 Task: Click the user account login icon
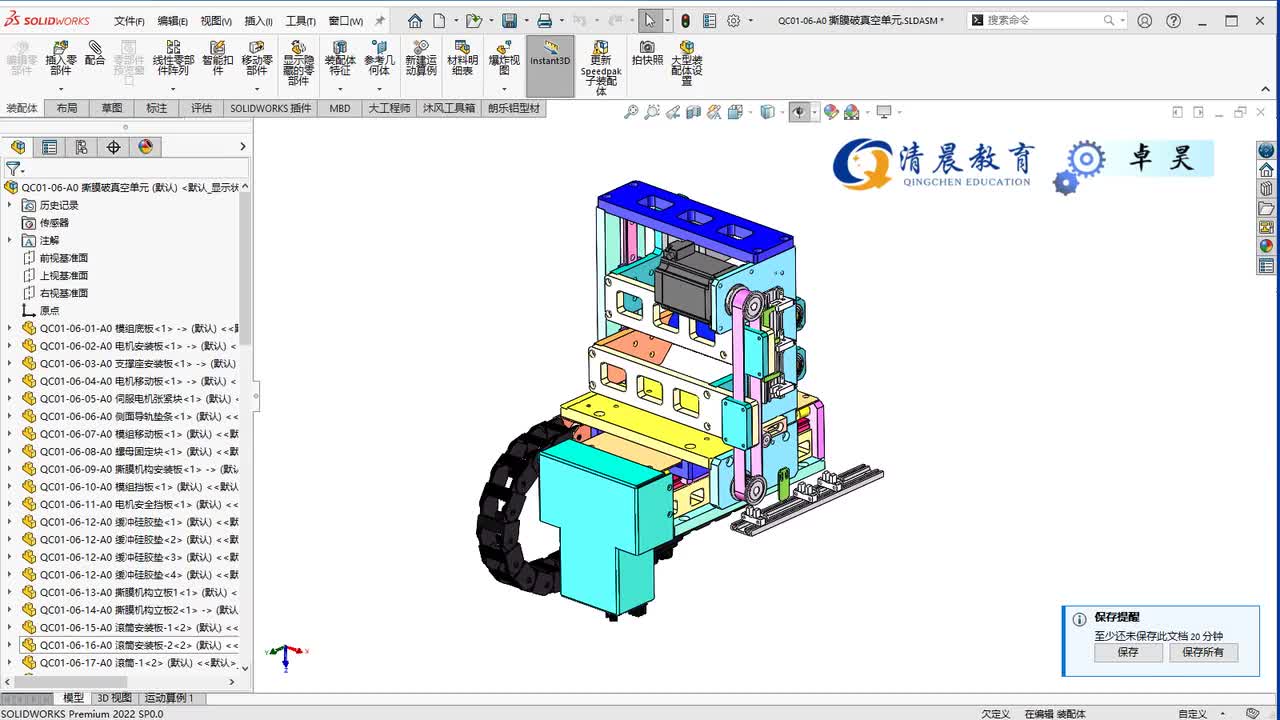[x=1145, y=20]
